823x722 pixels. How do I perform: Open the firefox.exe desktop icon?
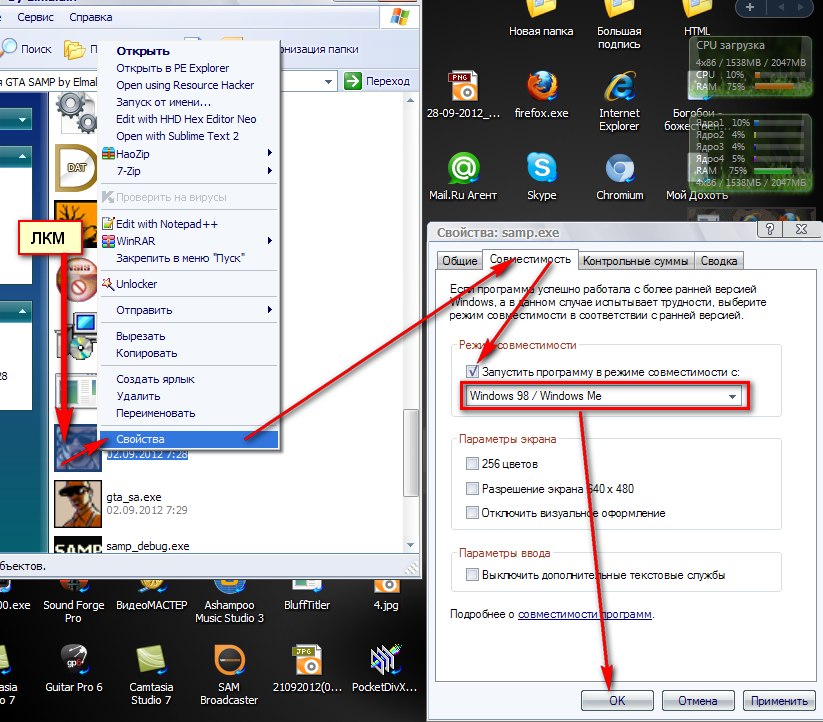[542, 86]
